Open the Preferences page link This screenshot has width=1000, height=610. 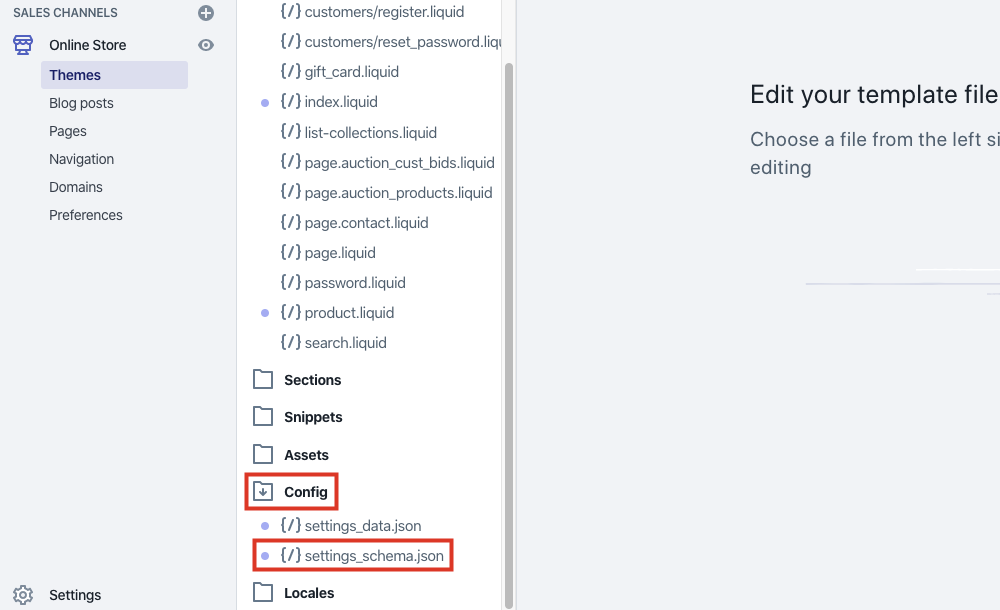85,214
